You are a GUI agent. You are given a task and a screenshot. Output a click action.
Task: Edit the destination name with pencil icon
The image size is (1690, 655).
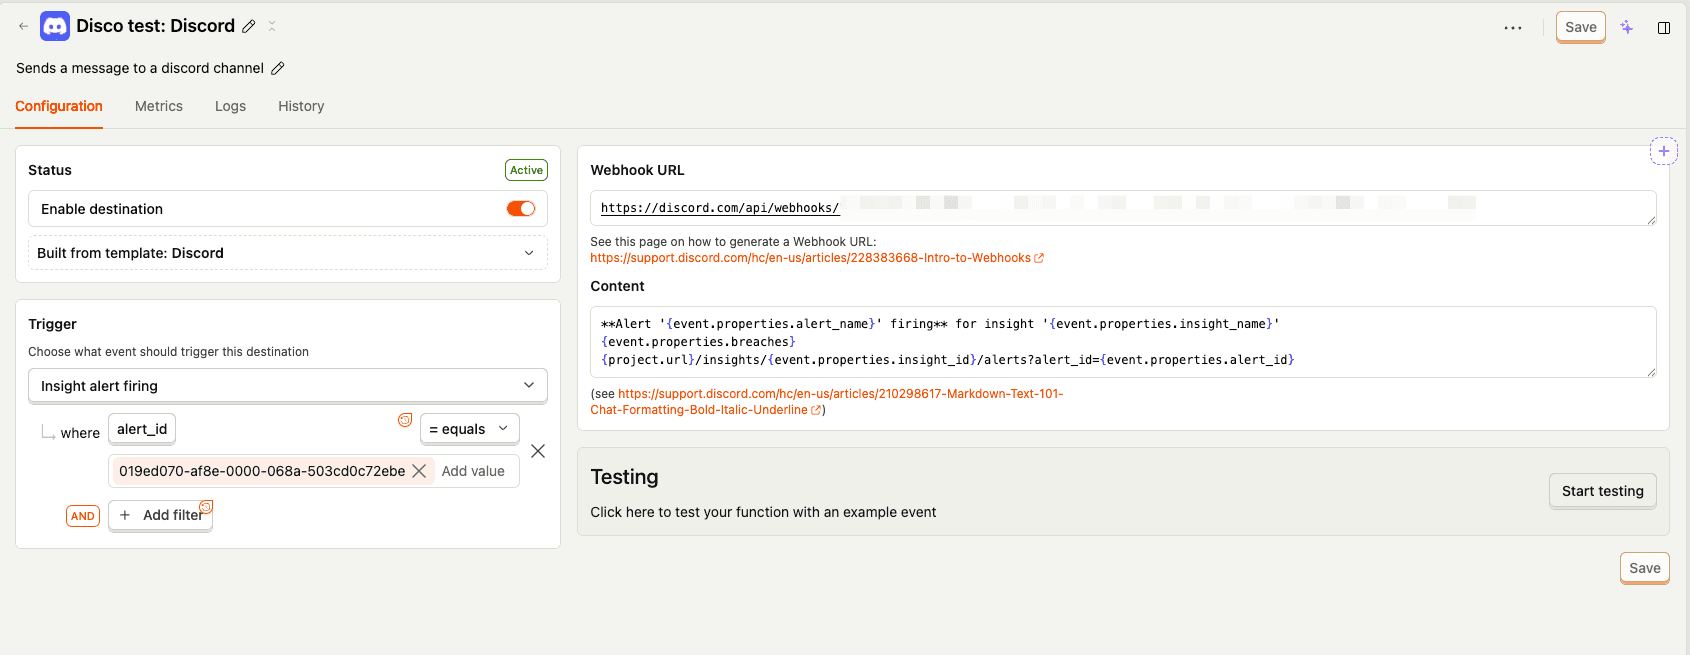click(249, 26)
